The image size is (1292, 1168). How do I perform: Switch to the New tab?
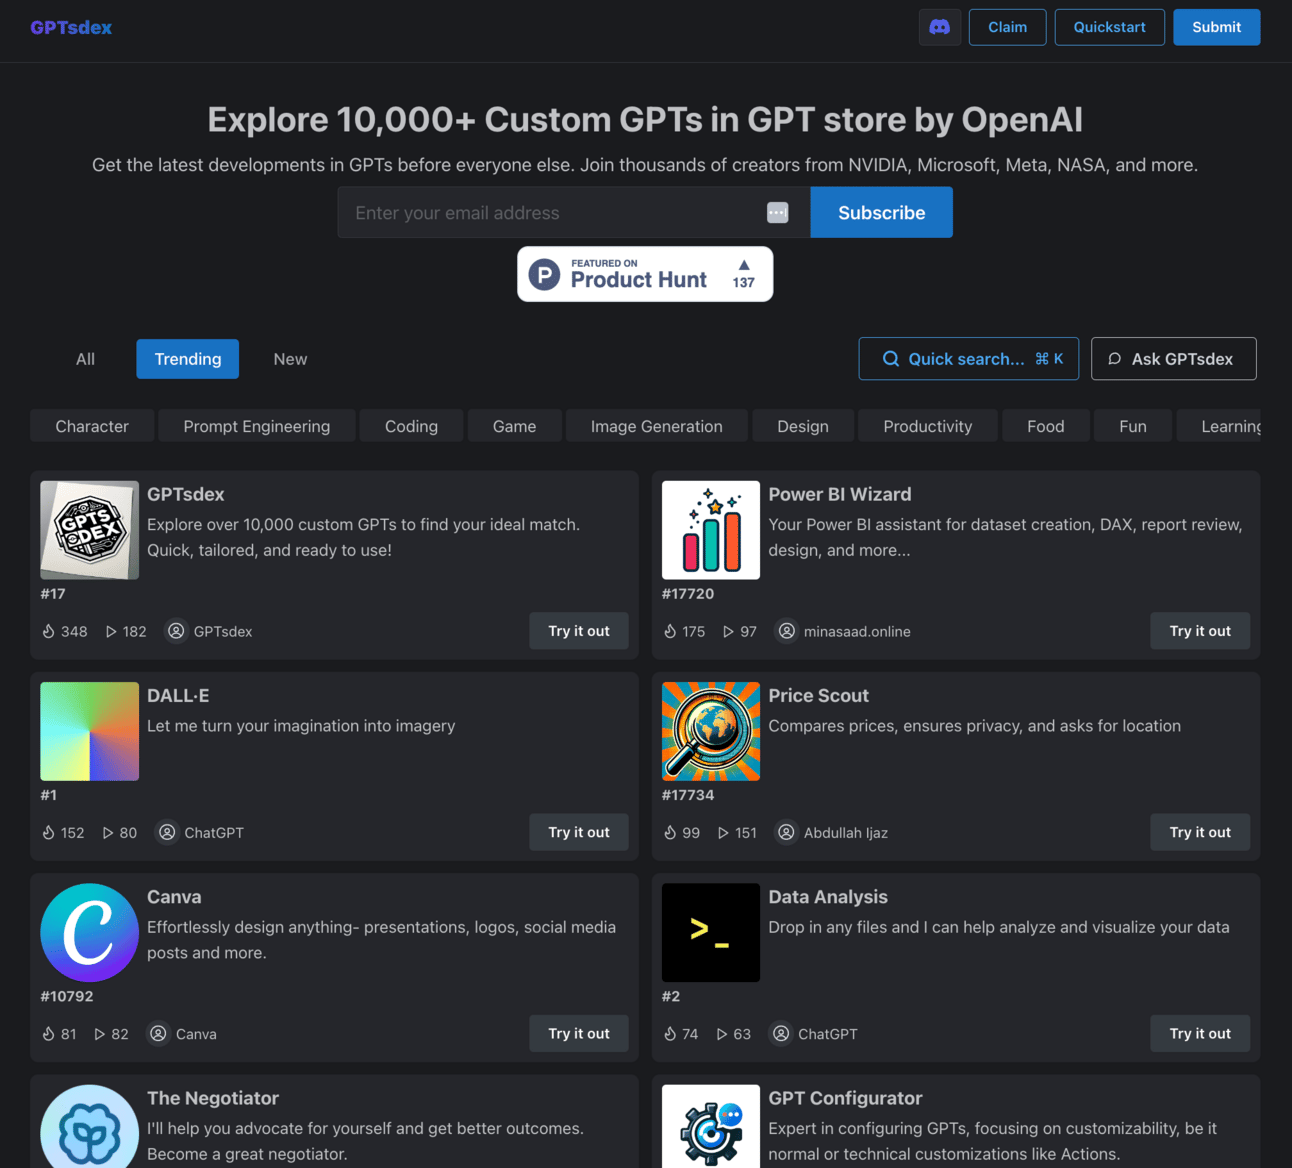pyautogui.click(x=290, y=359)
